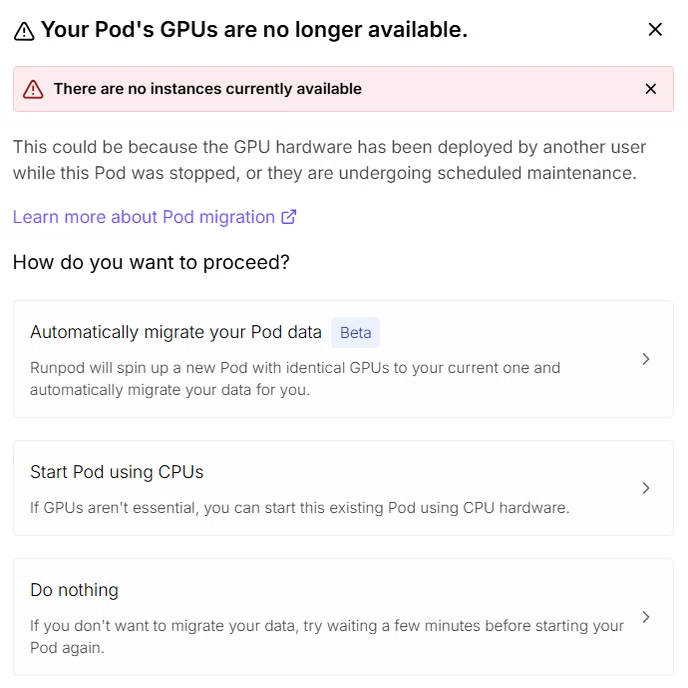Click the black warning triangle beside title
This screenshot has width=688, height=688.
(x=24, y=32)
